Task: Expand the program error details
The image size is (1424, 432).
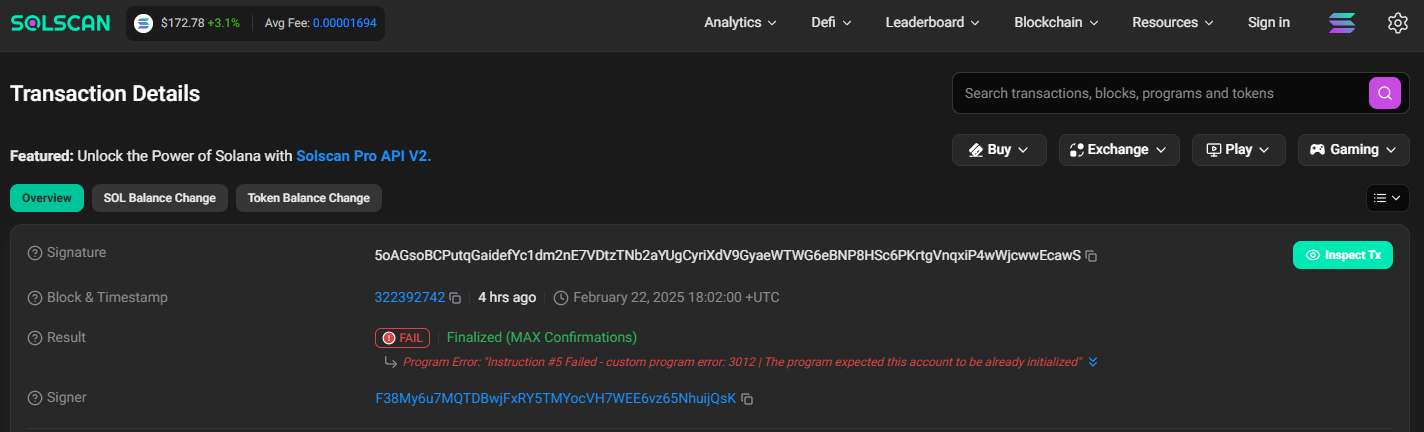Action: click(x=1093, y=362)
